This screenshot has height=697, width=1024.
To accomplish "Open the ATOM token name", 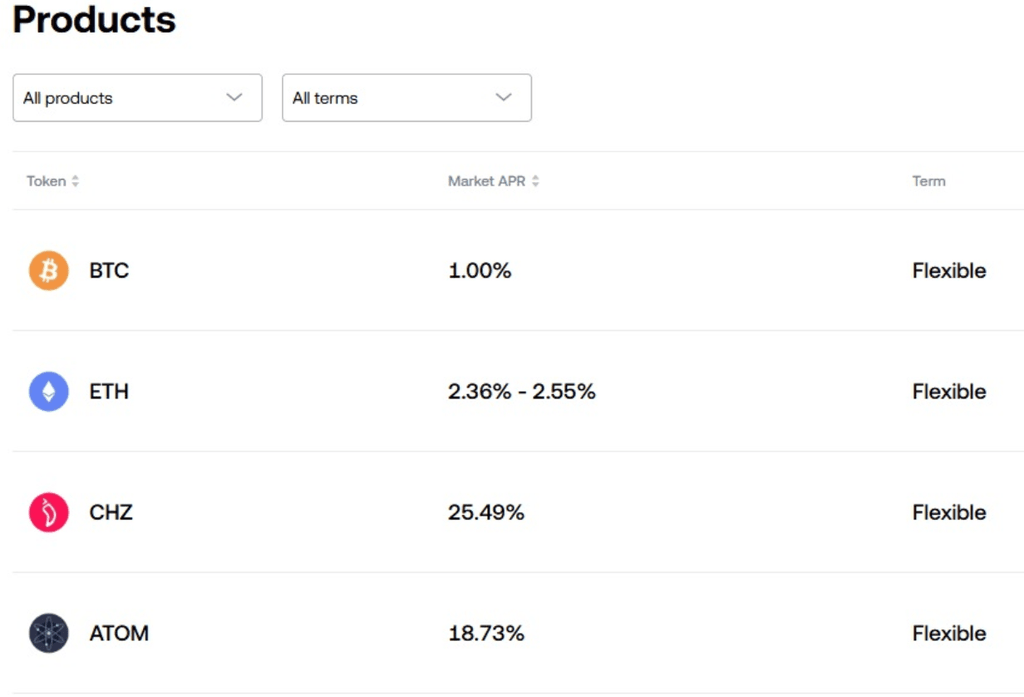I will pos(119,634).
